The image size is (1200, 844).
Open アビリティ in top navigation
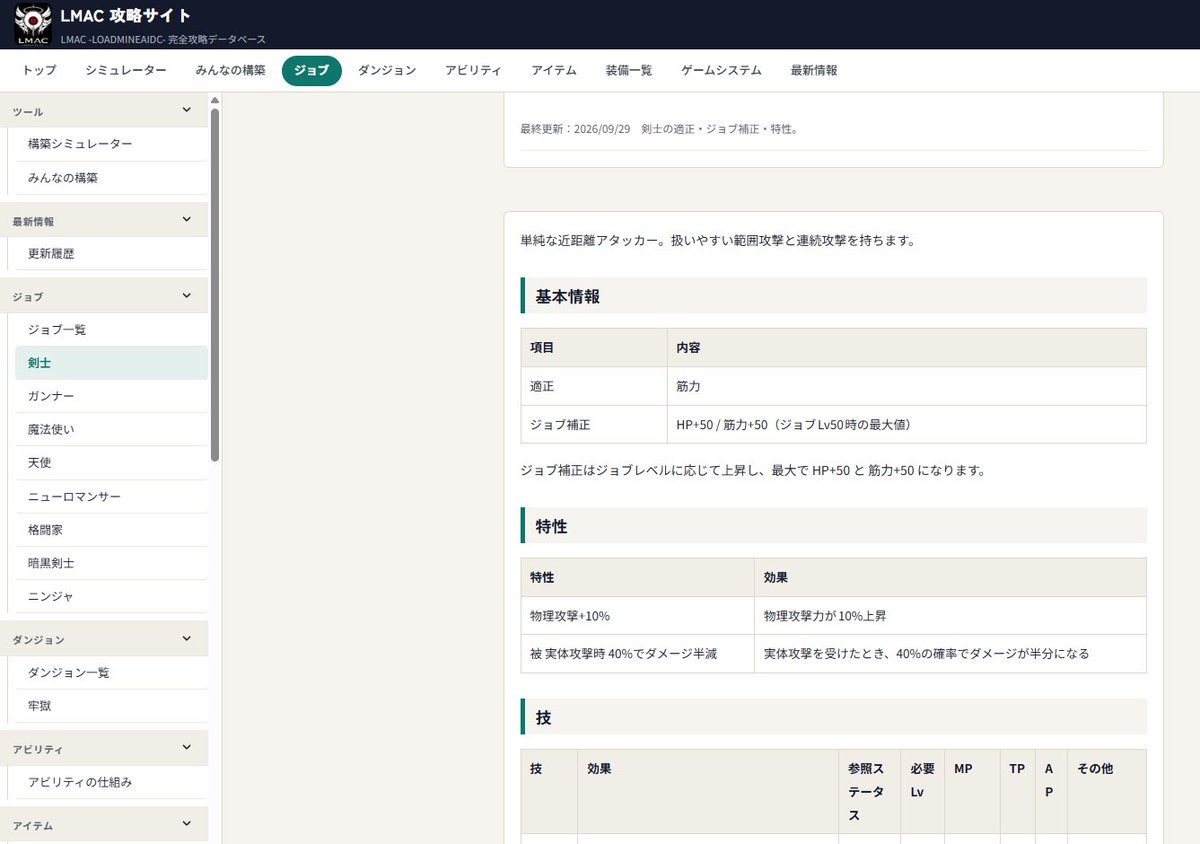[x=474, y=71]
